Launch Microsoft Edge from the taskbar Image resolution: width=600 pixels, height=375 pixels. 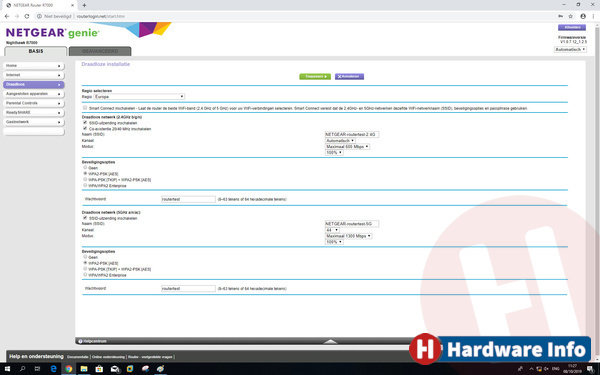(54, 369)
